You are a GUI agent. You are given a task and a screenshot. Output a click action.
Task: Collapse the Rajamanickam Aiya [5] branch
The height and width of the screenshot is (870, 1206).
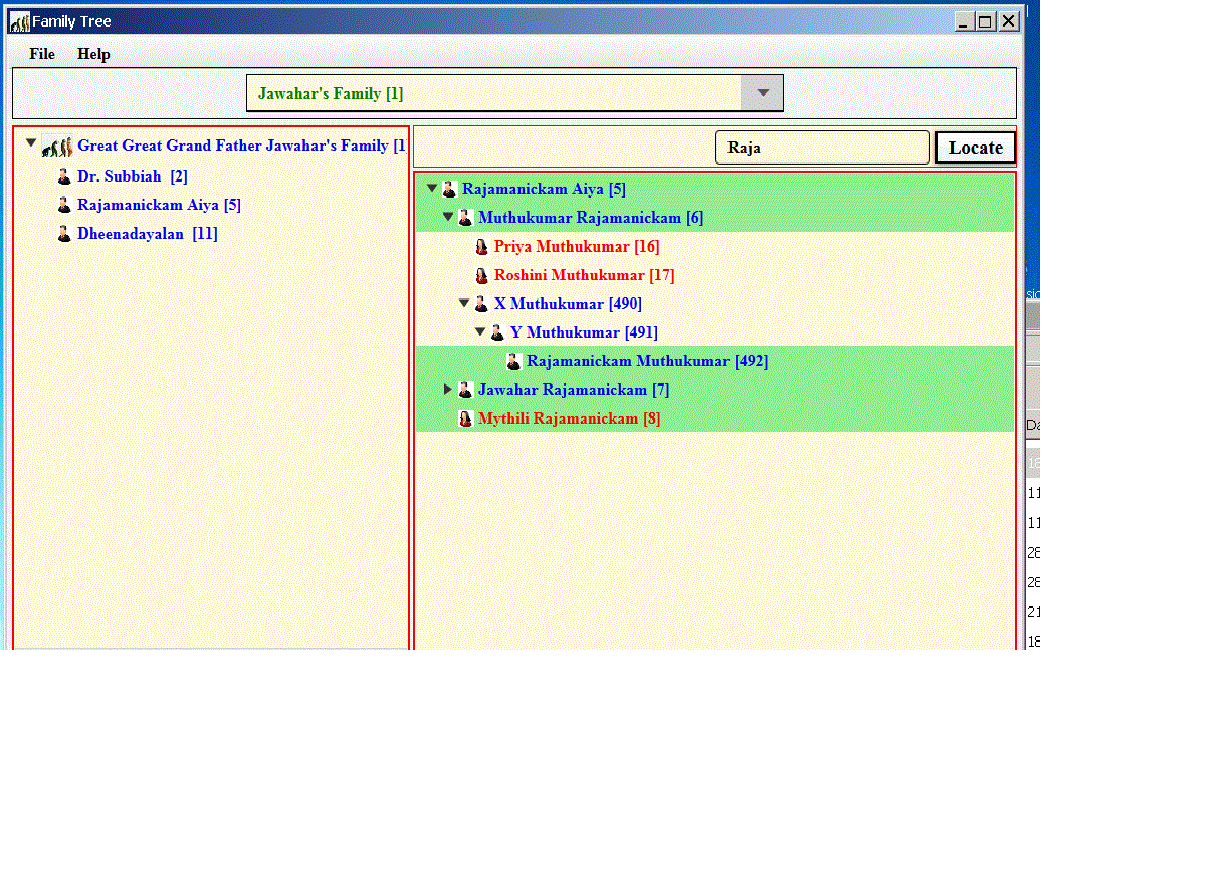(x=431, y=188)
